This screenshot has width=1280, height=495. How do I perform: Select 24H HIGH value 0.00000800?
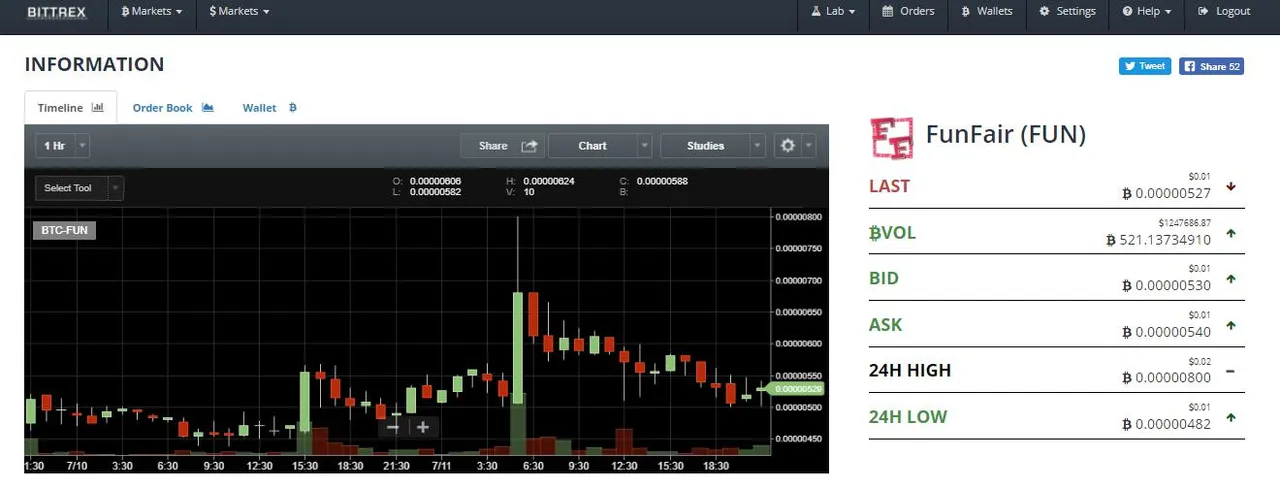coord(1166,378)
